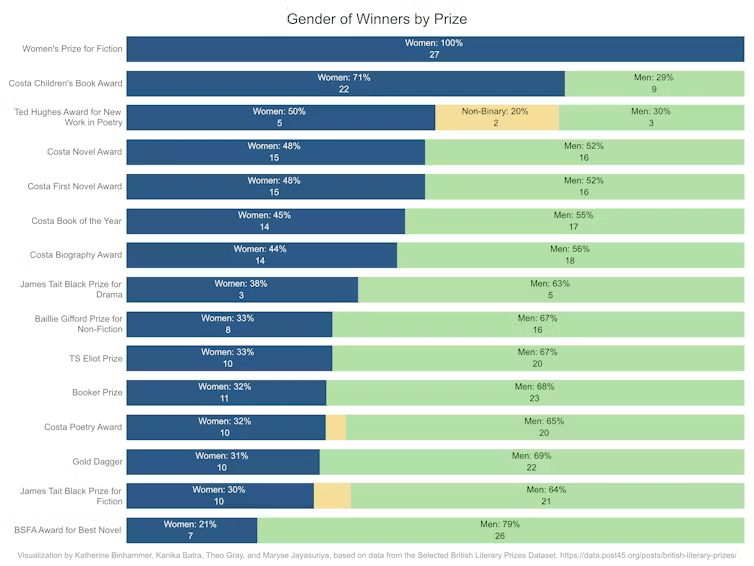
Task: Click Women segment of Costa Biography Award bar
Action: [261, 255]
